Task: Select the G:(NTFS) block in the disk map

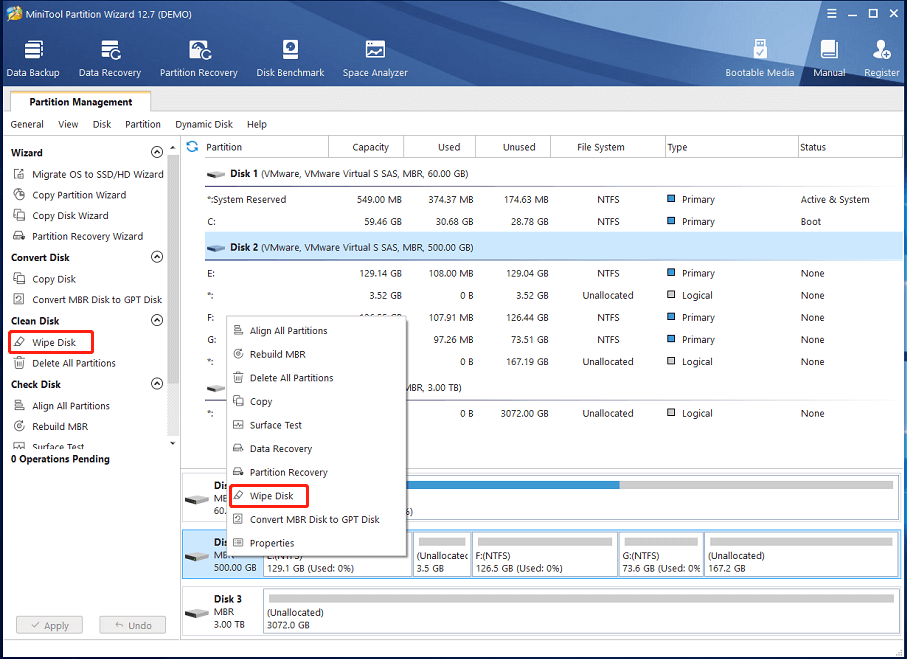Action: tap(661, 555)
